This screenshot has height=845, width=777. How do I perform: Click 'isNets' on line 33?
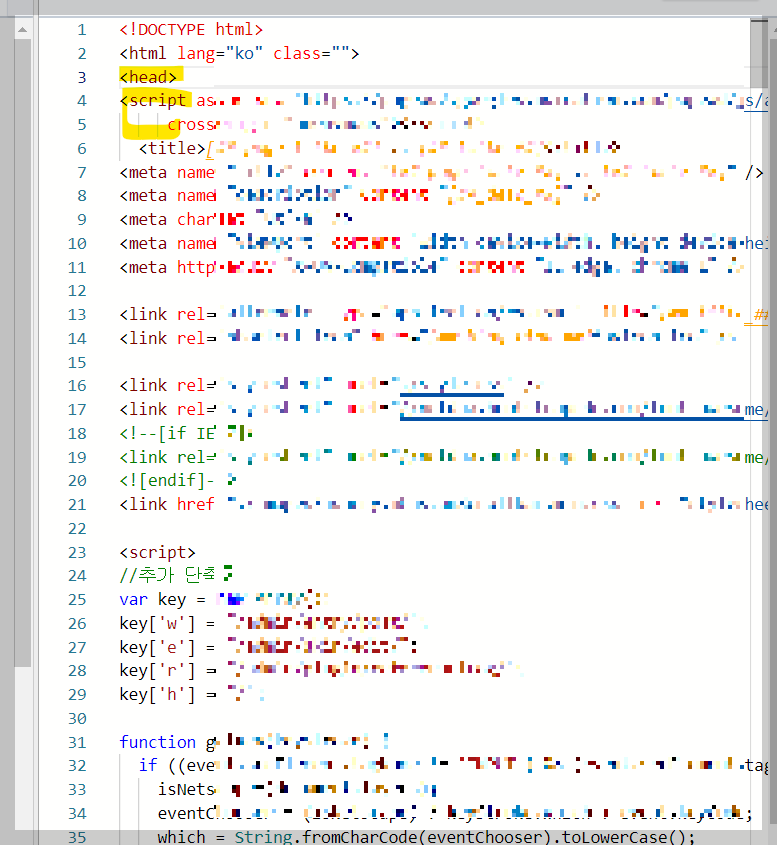click(x=186, y=789)
